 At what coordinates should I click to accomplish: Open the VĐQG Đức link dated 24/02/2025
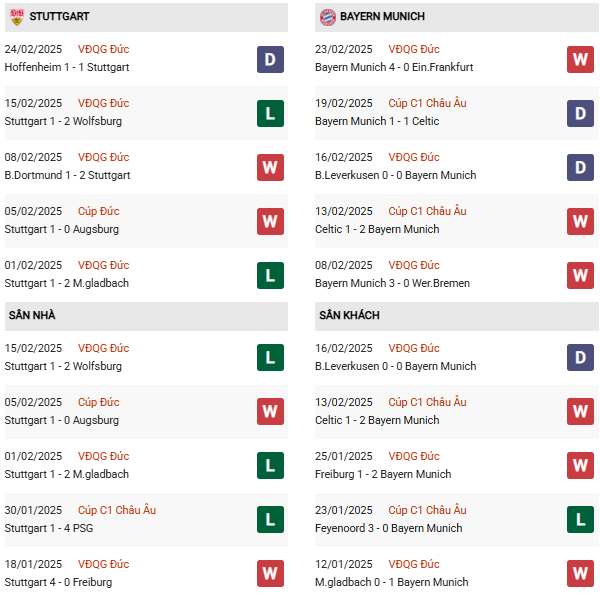click(x=104, y=49)
